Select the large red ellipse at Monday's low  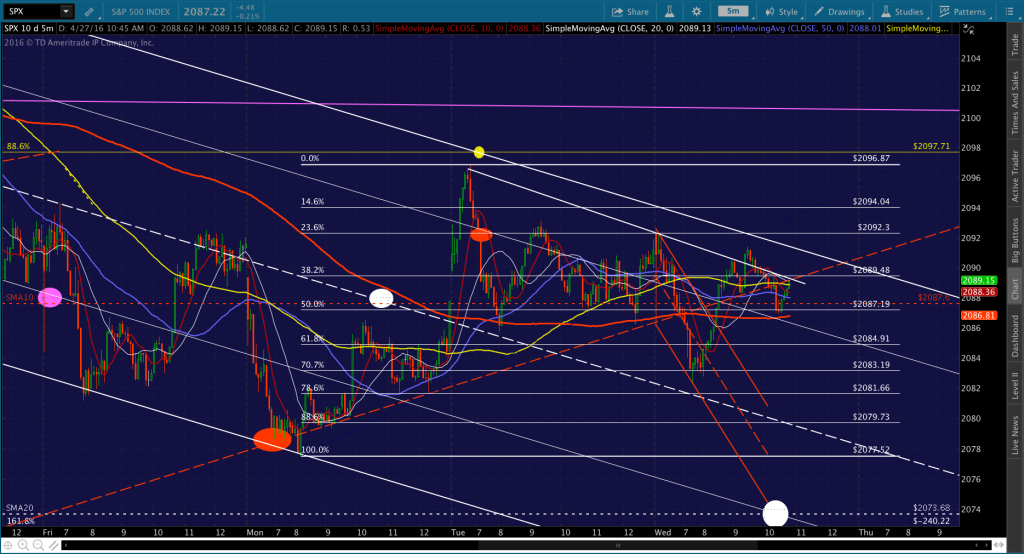[x=272, y=440]
